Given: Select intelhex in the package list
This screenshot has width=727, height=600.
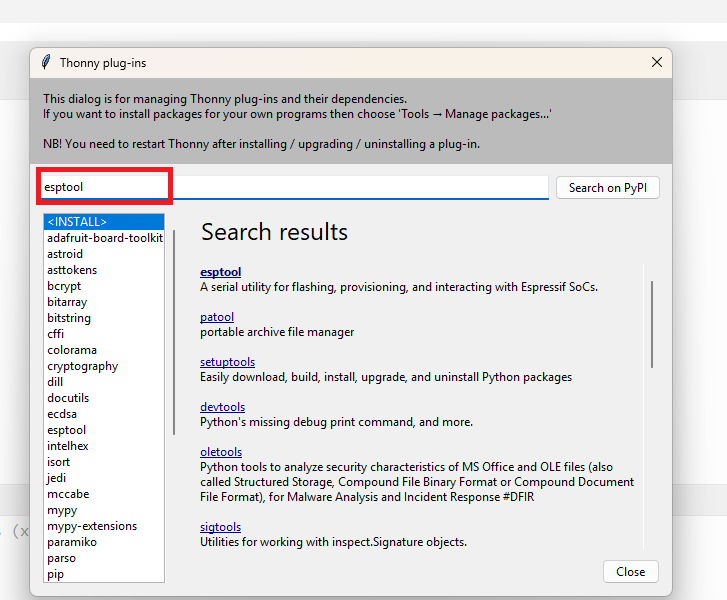Looking at the screenshot, I should point(104,446).
